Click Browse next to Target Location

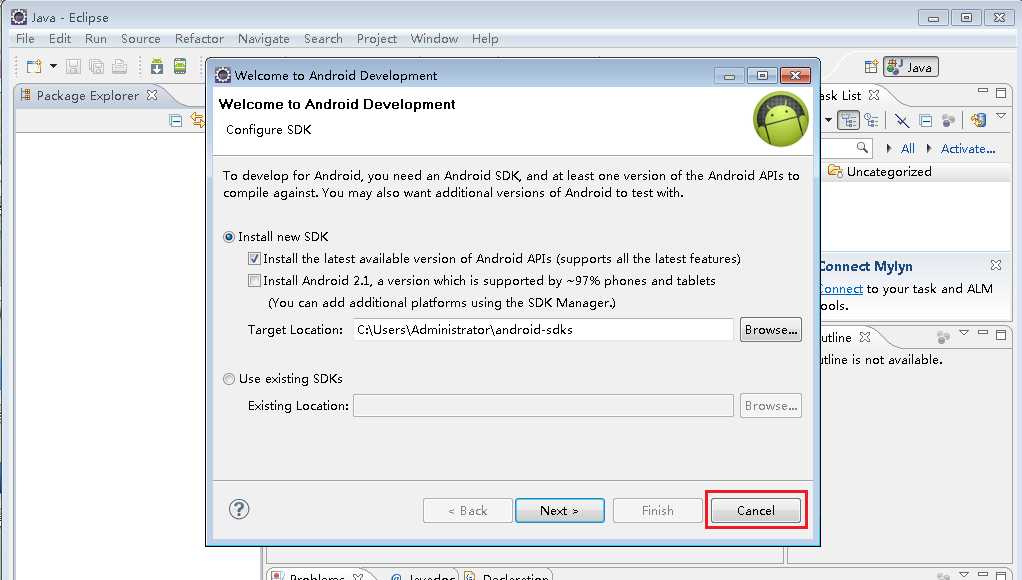pyautogui.click(x=771, y=329)
